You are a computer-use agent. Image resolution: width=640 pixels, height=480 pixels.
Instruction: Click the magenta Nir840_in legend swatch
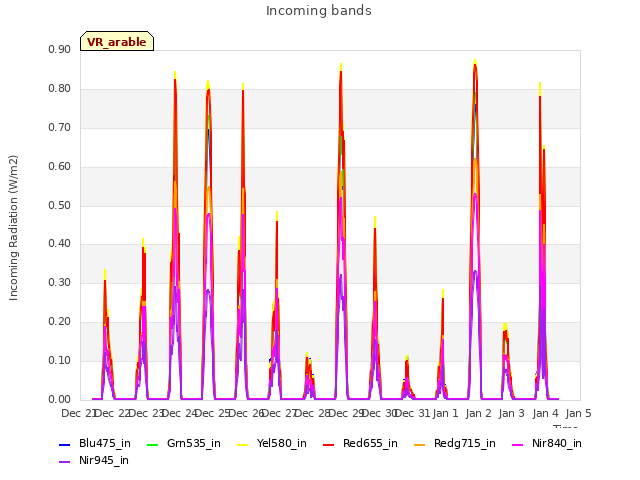click(x=518, y=444)
